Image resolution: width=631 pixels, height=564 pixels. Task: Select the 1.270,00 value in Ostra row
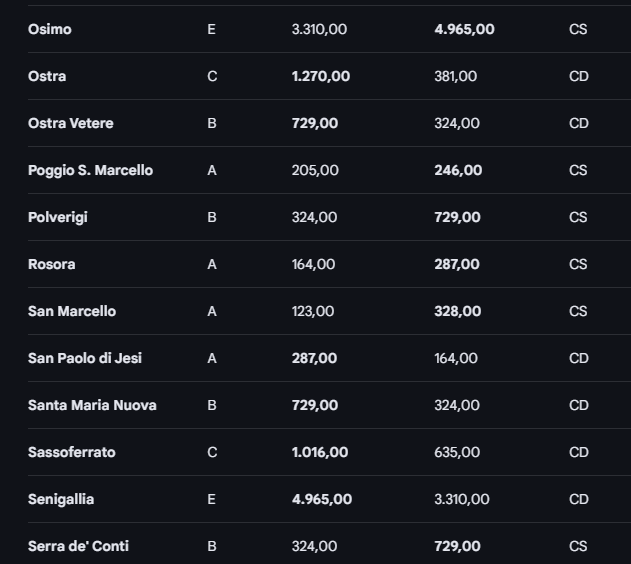[x=321, y=76]
